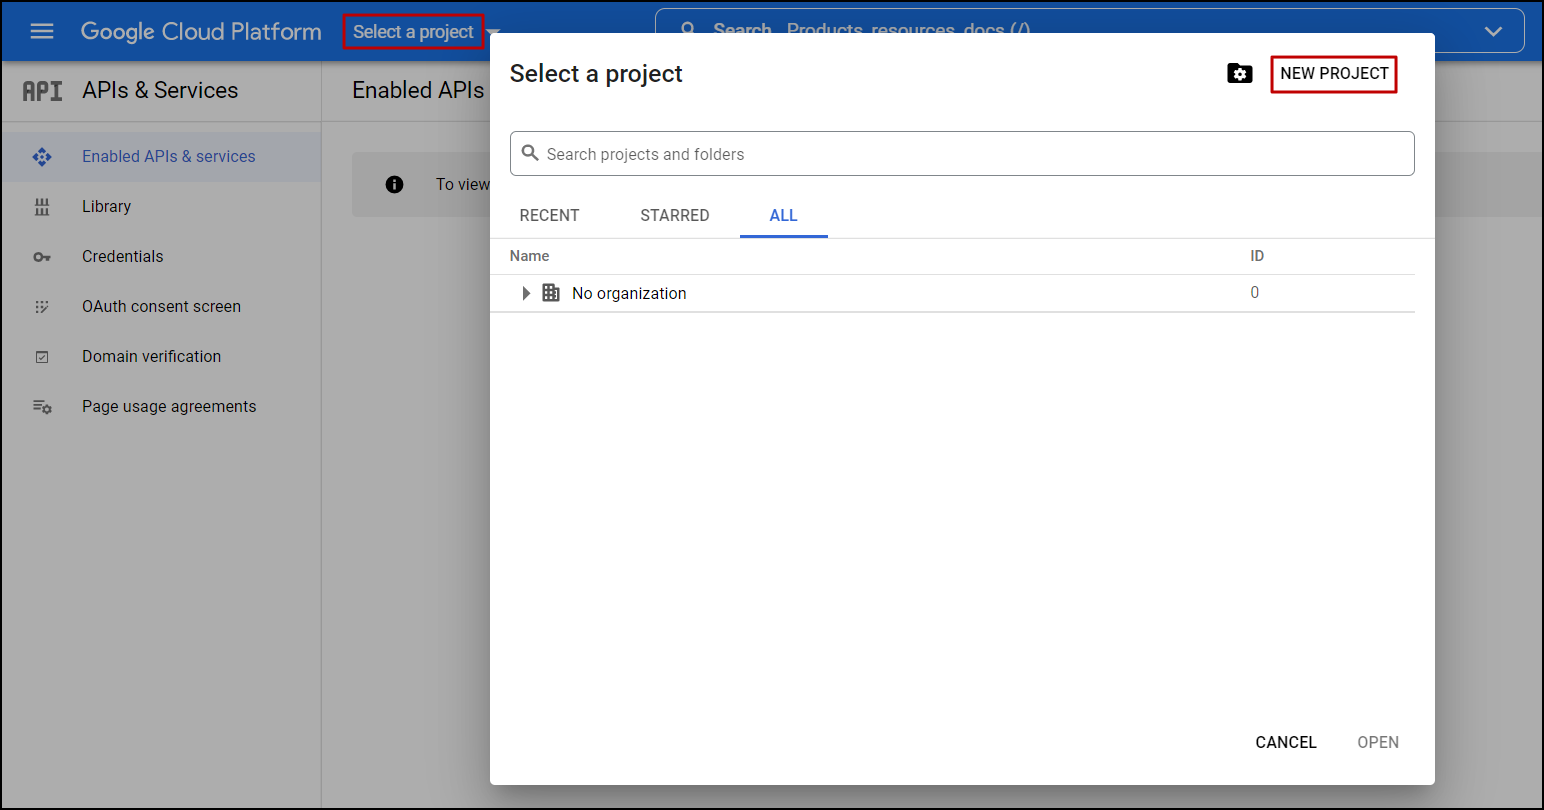Screen dimensions: 1544x810
Task: Collapse the top search bar chevron
Action: (1493, 31)
